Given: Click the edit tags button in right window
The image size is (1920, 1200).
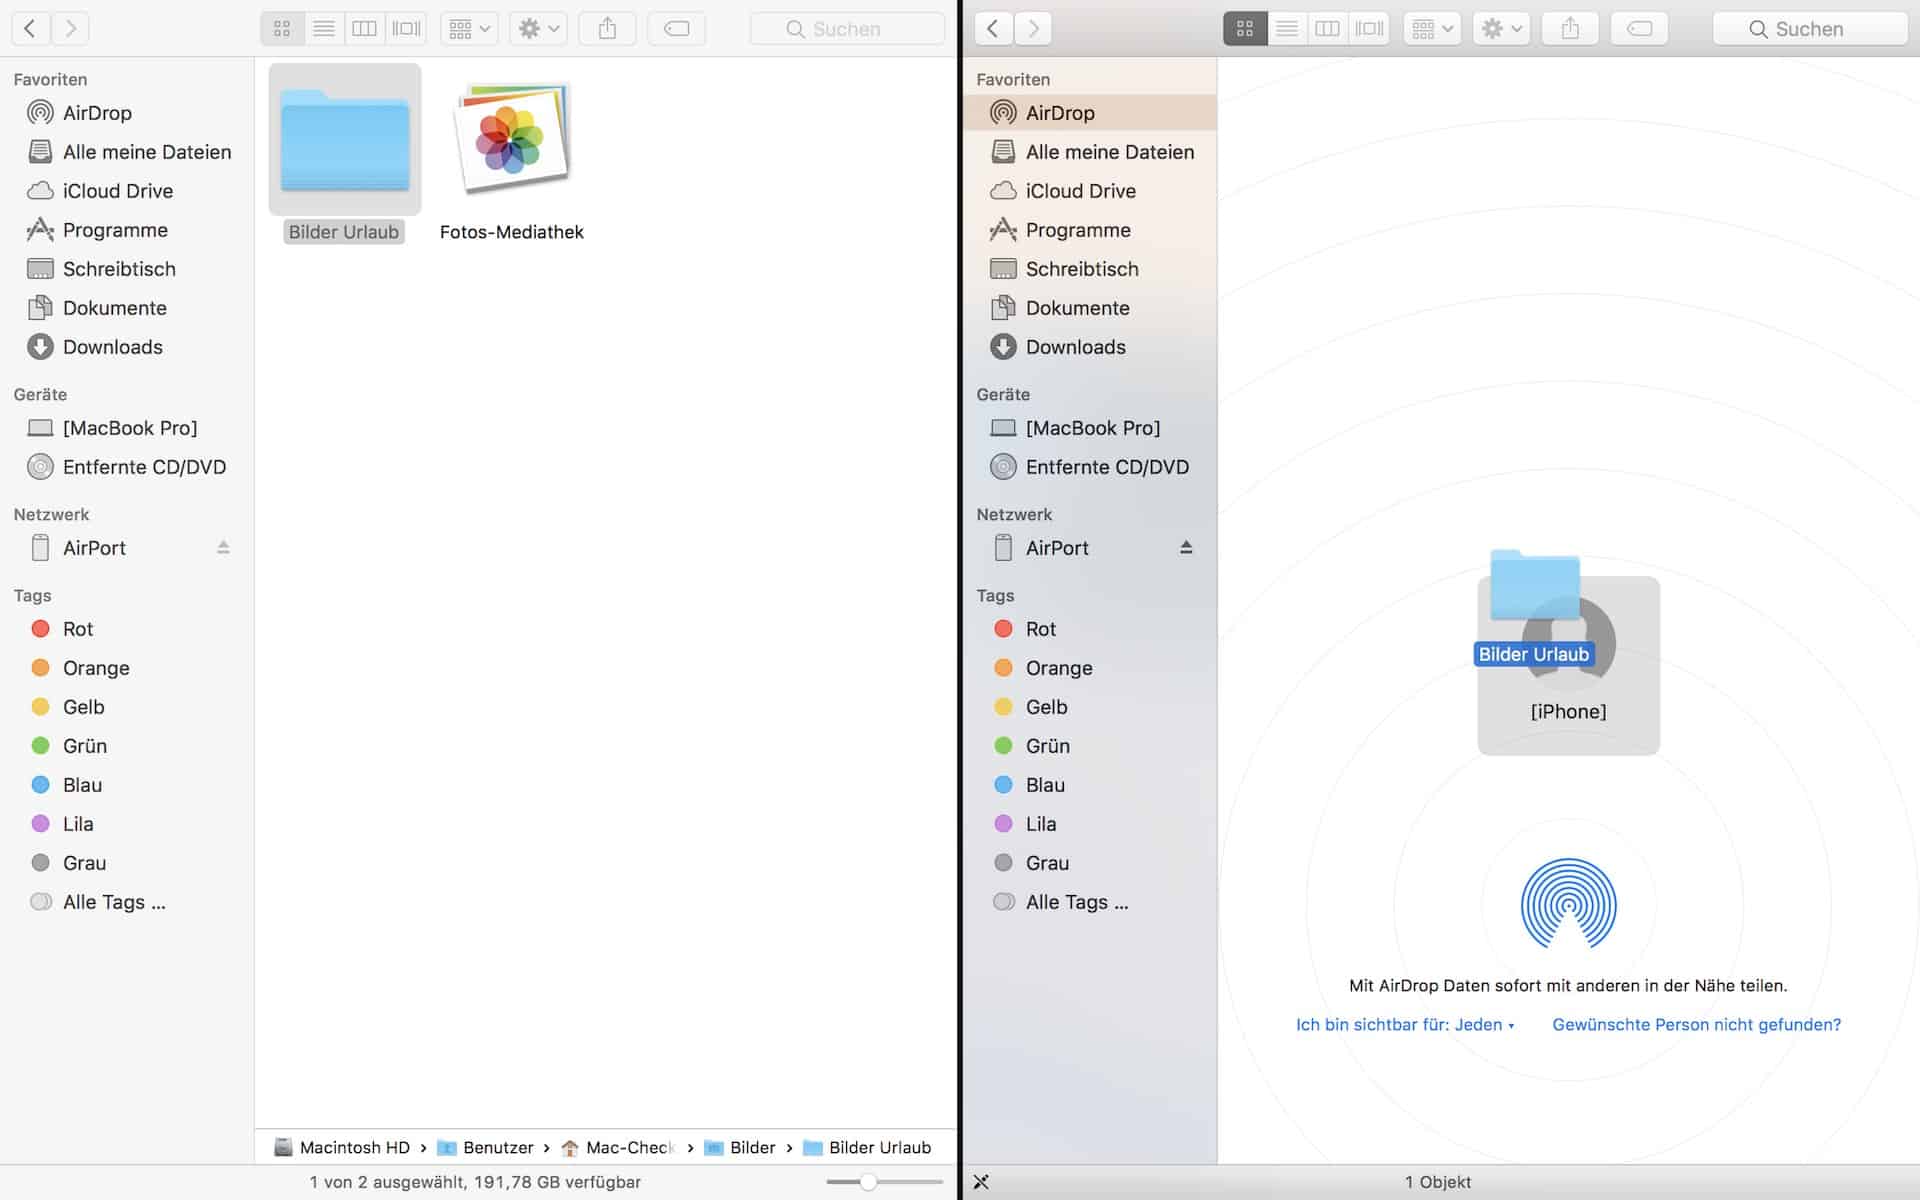Looking at the screenshot, I should coord(1640,28).
